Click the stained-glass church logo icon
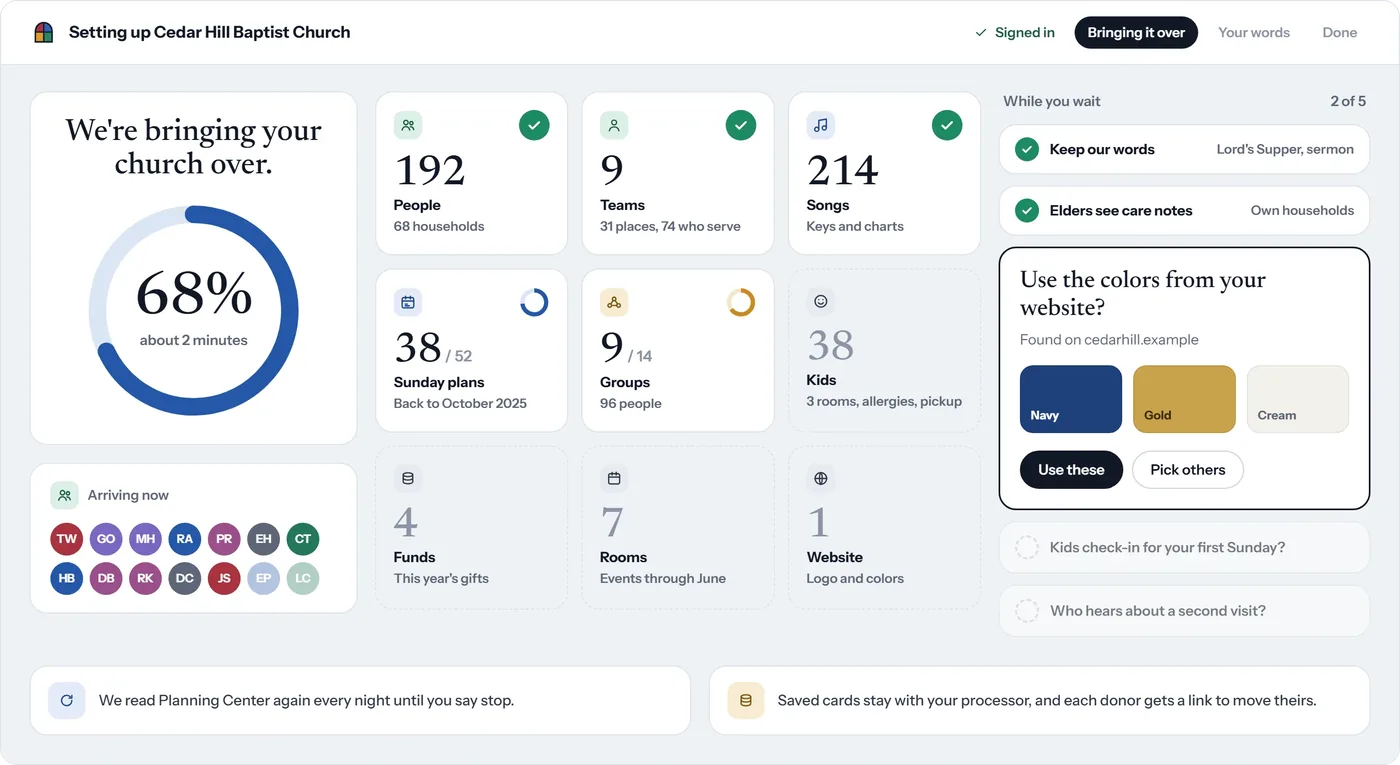This screenshot has width=1400, height=765. tap(44, 32)
